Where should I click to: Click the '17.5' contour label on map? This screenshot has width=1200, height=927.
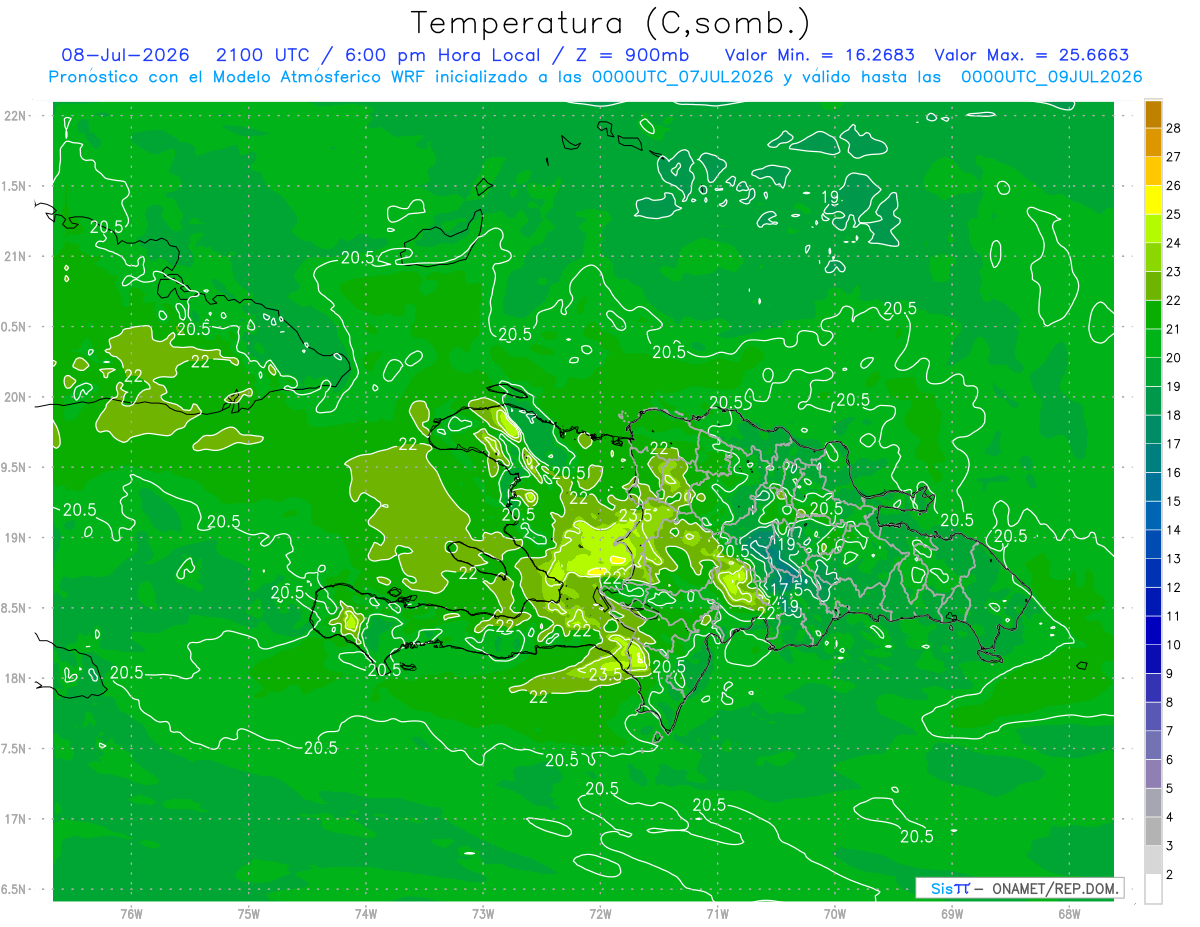click(x=787, y=590)
